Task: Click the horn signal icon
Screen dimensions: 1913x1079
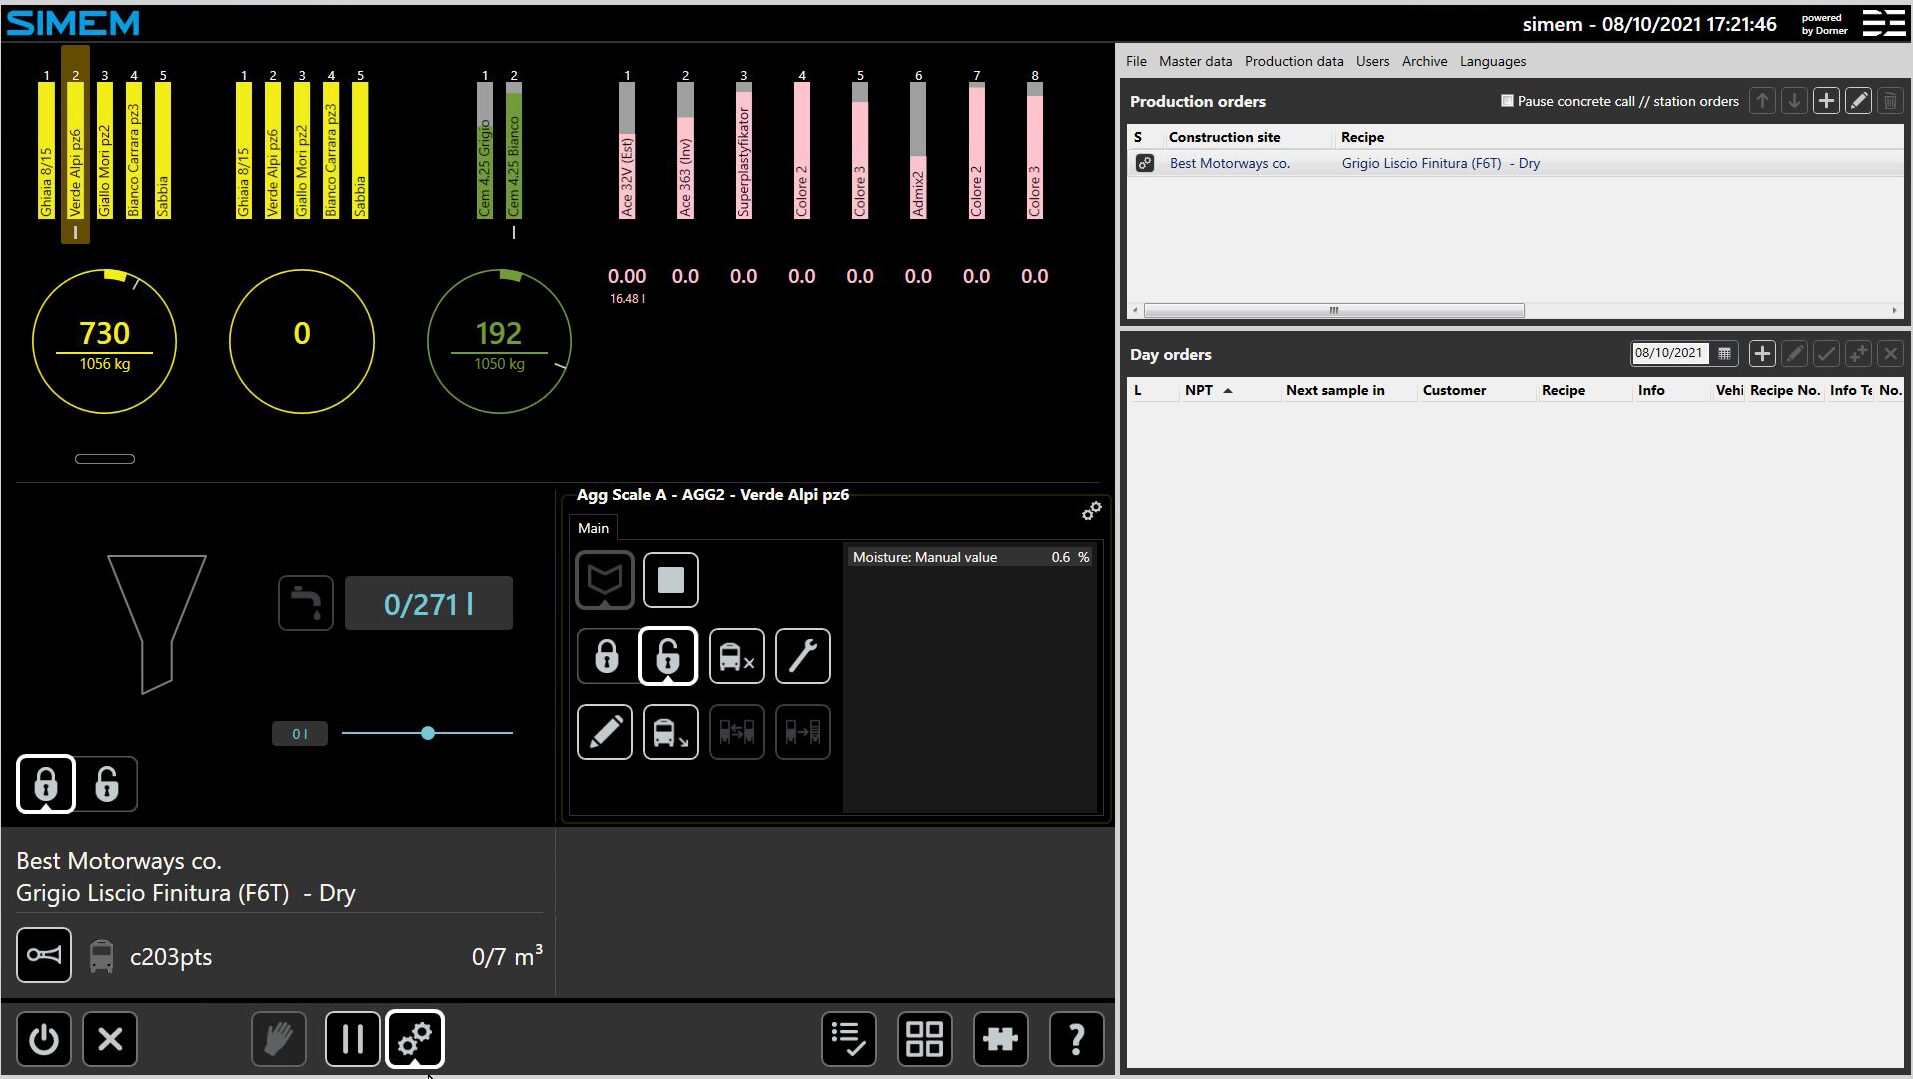Action: coord(44,955)
